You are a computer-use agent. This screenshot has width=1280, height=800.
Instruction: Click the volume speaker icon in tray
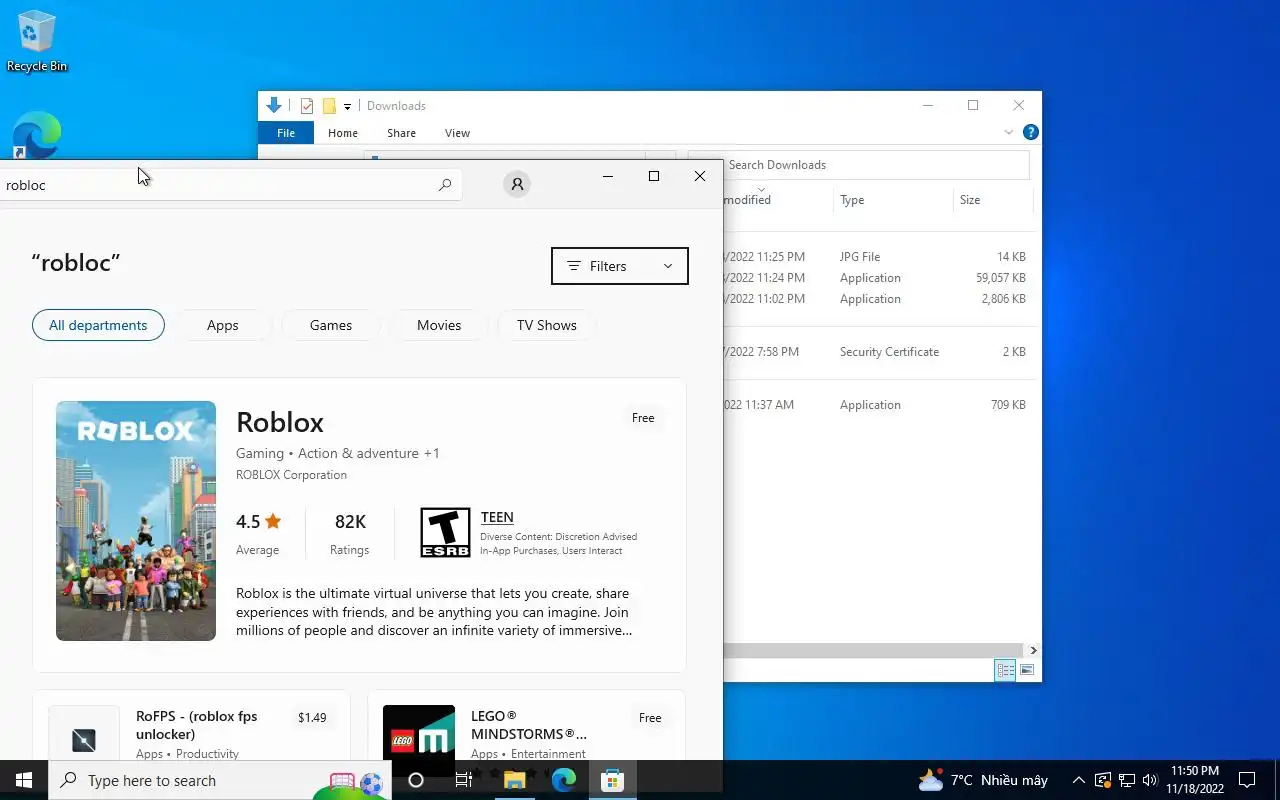pyautogui.click(x=1149, y=780)
